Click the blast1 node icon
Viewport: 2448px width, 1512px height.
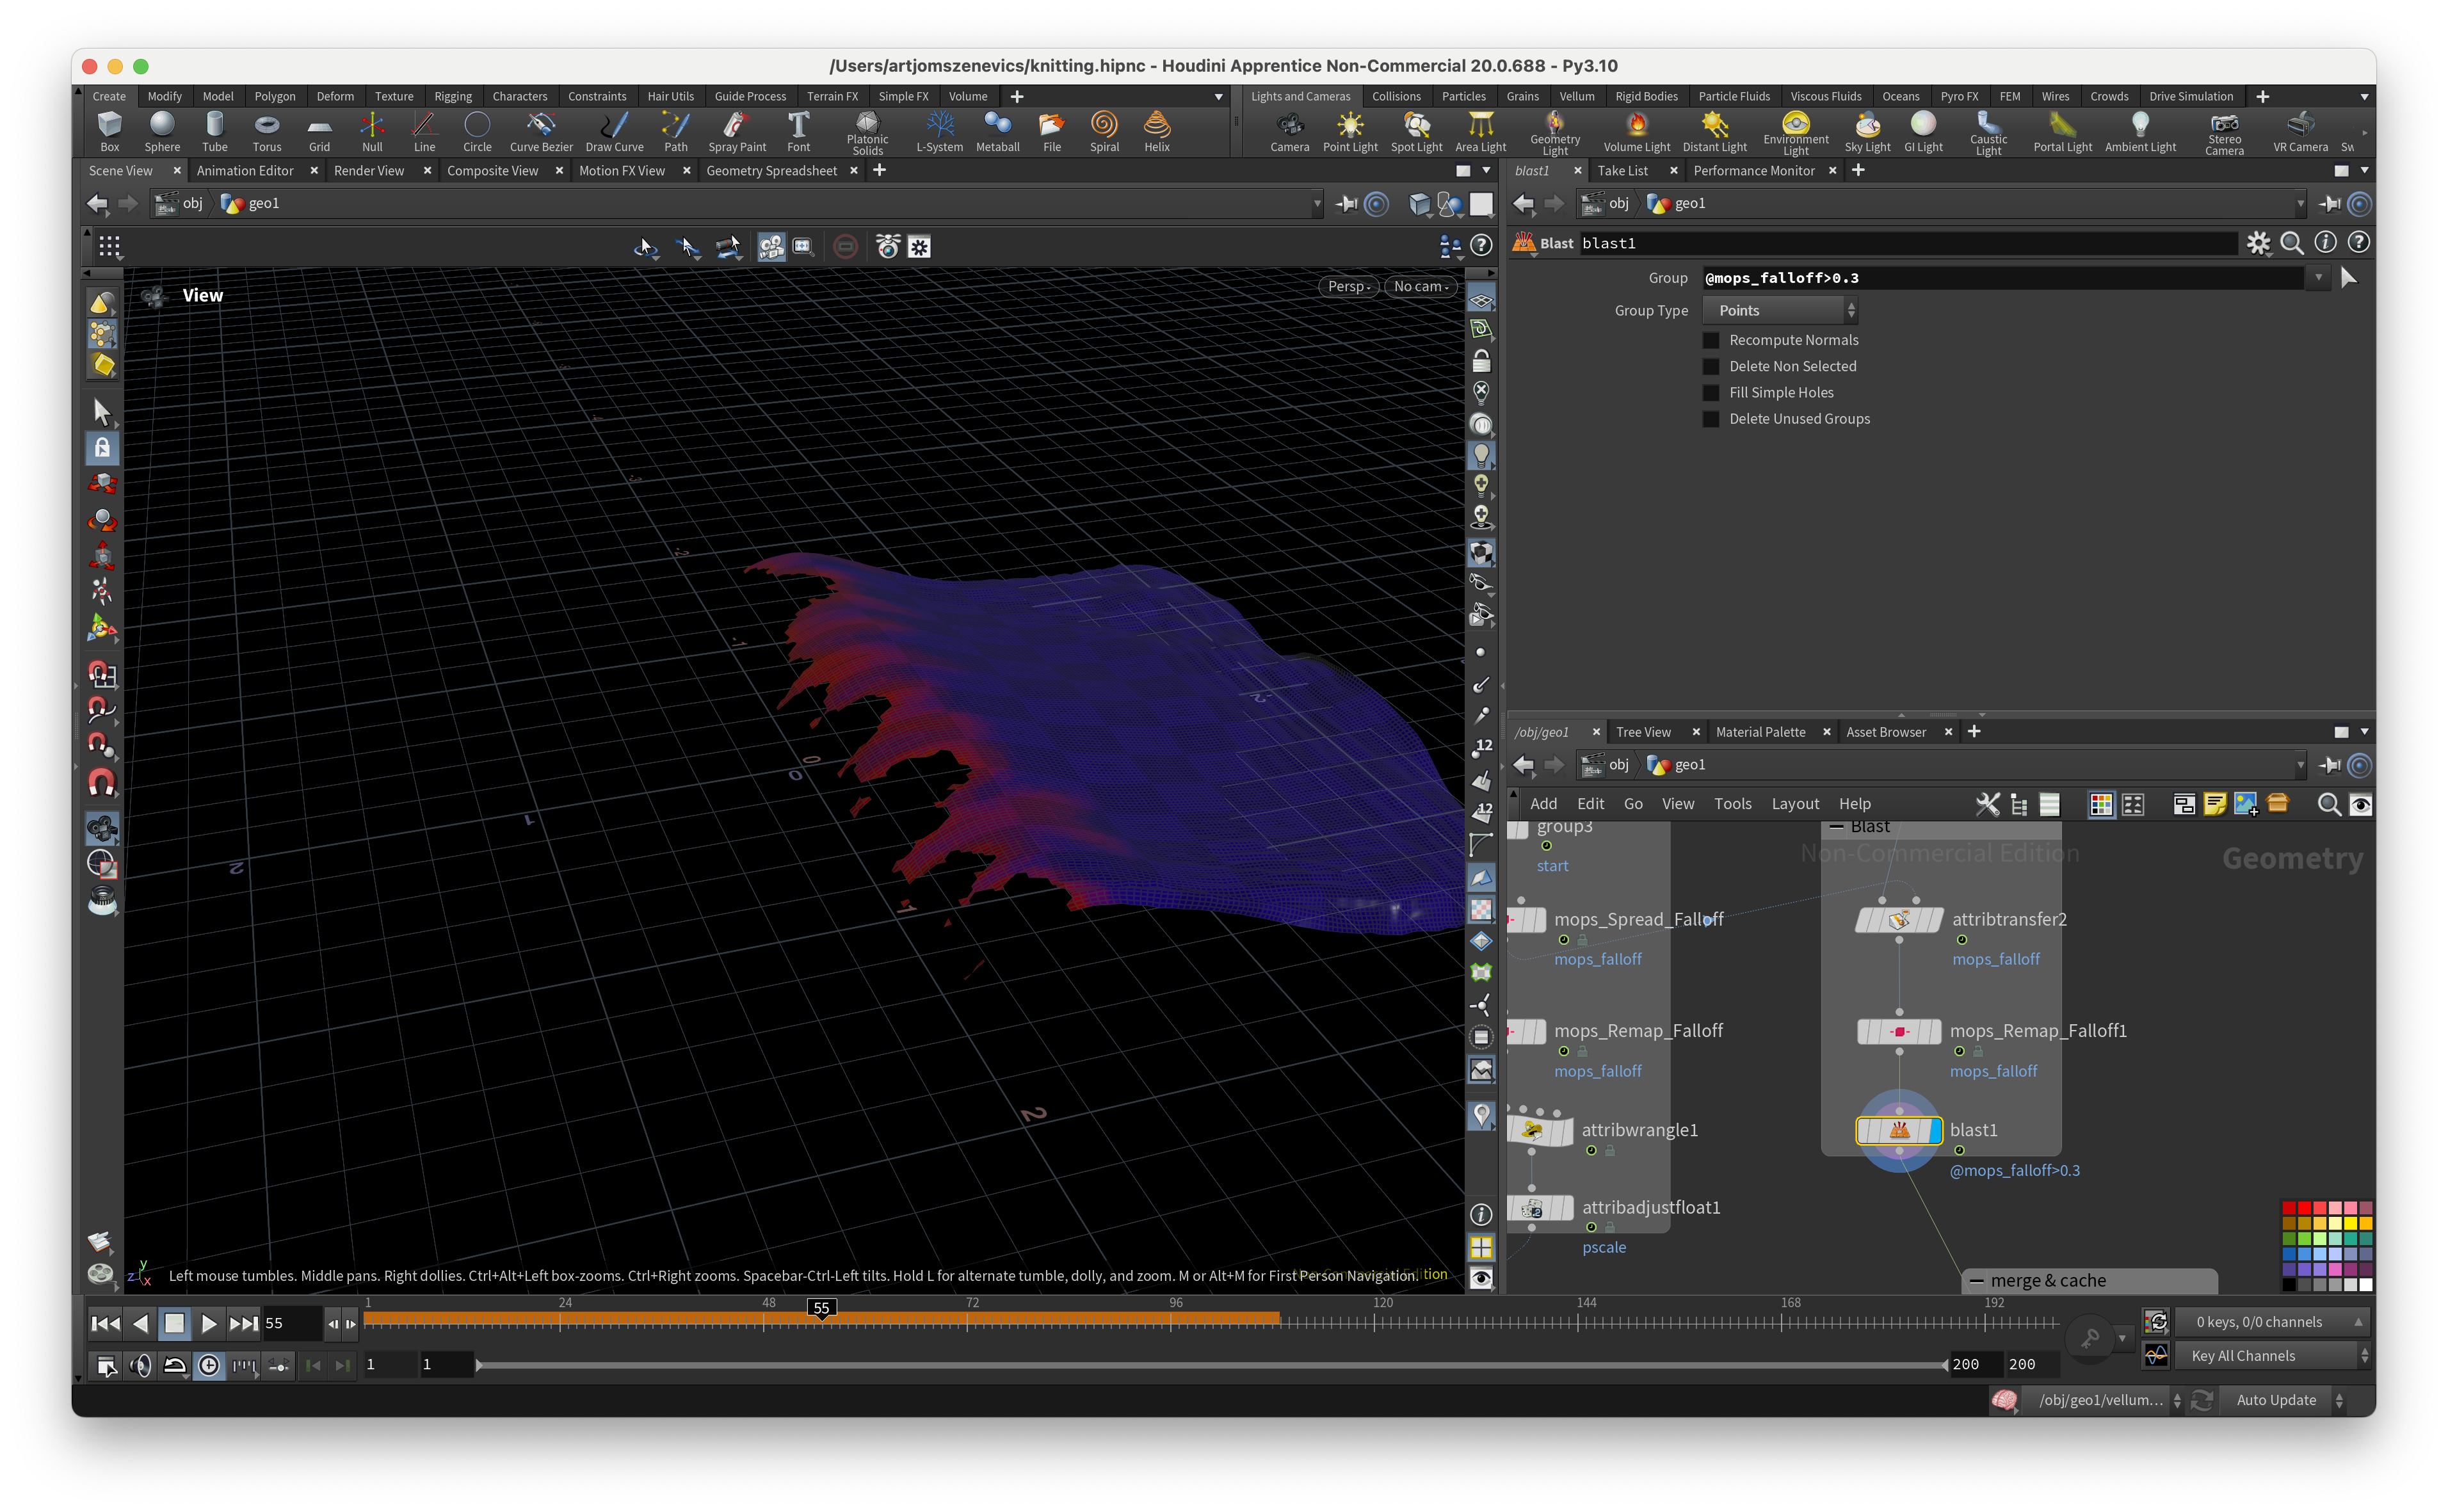coord(1898,1130)
